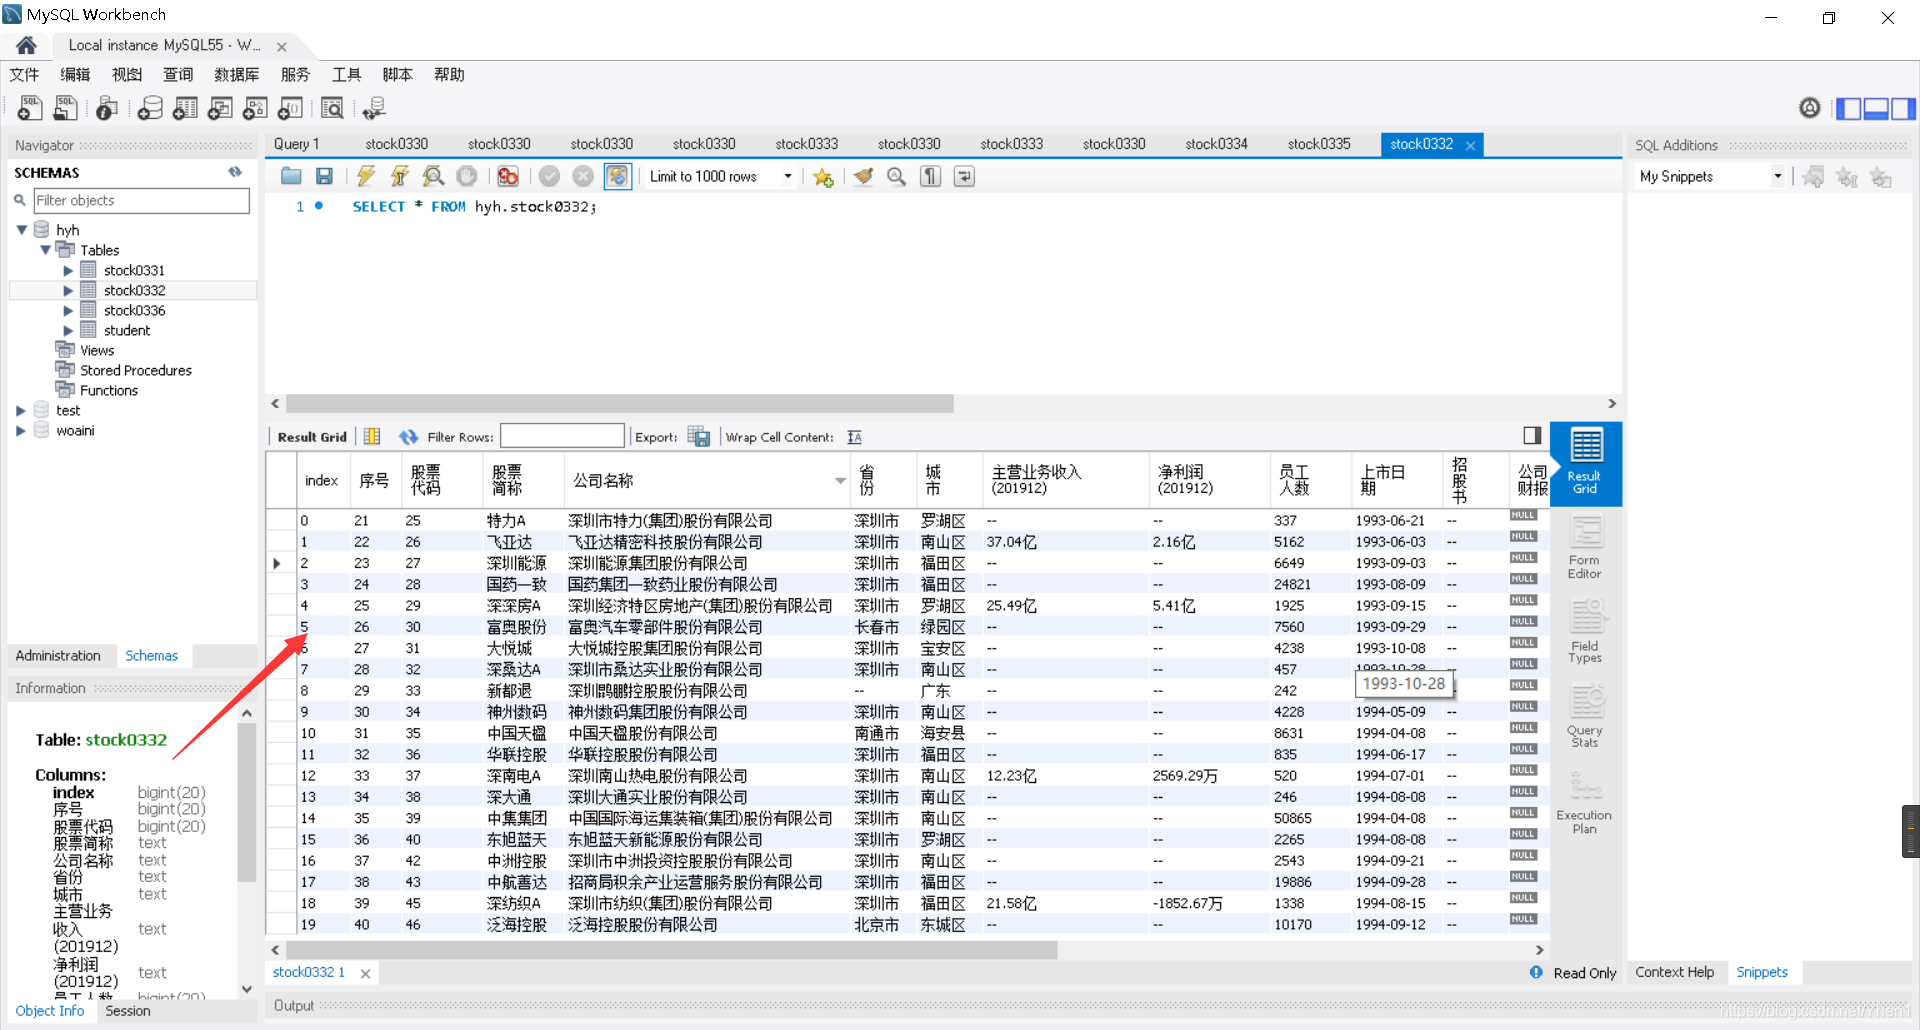
Task: Expand the woaini schema node
Action: click(x=21, y=430)
